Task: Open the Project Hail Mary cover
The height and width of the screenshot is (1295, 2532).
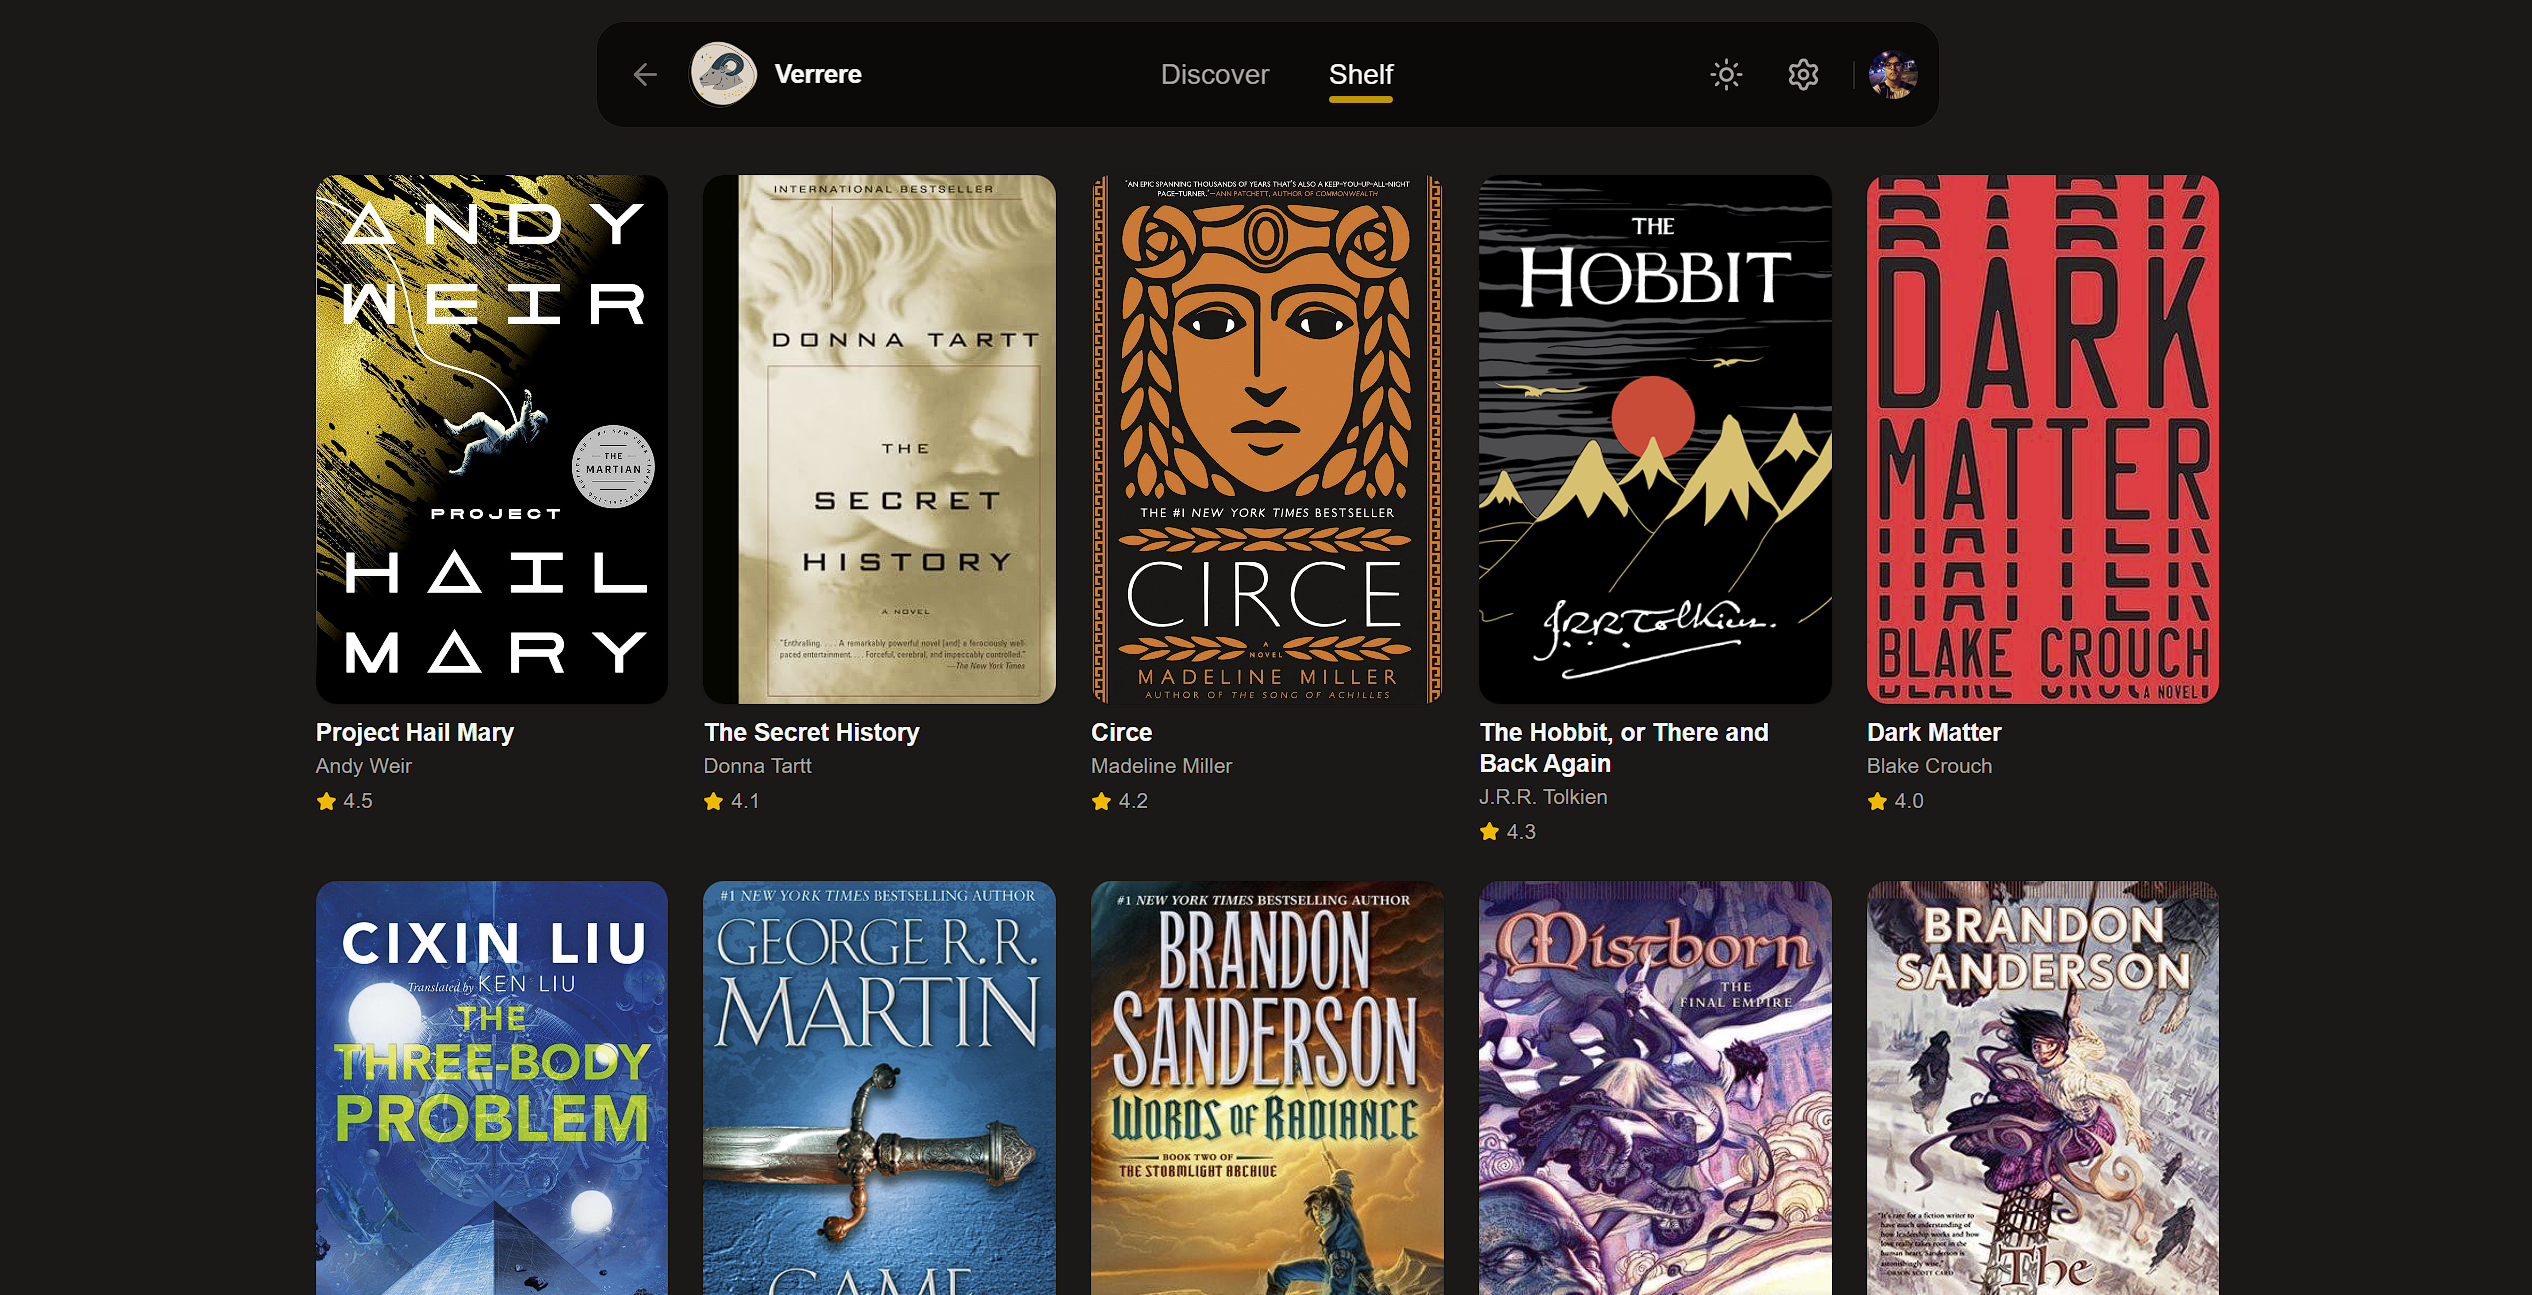Action: (x=492, y=439)
